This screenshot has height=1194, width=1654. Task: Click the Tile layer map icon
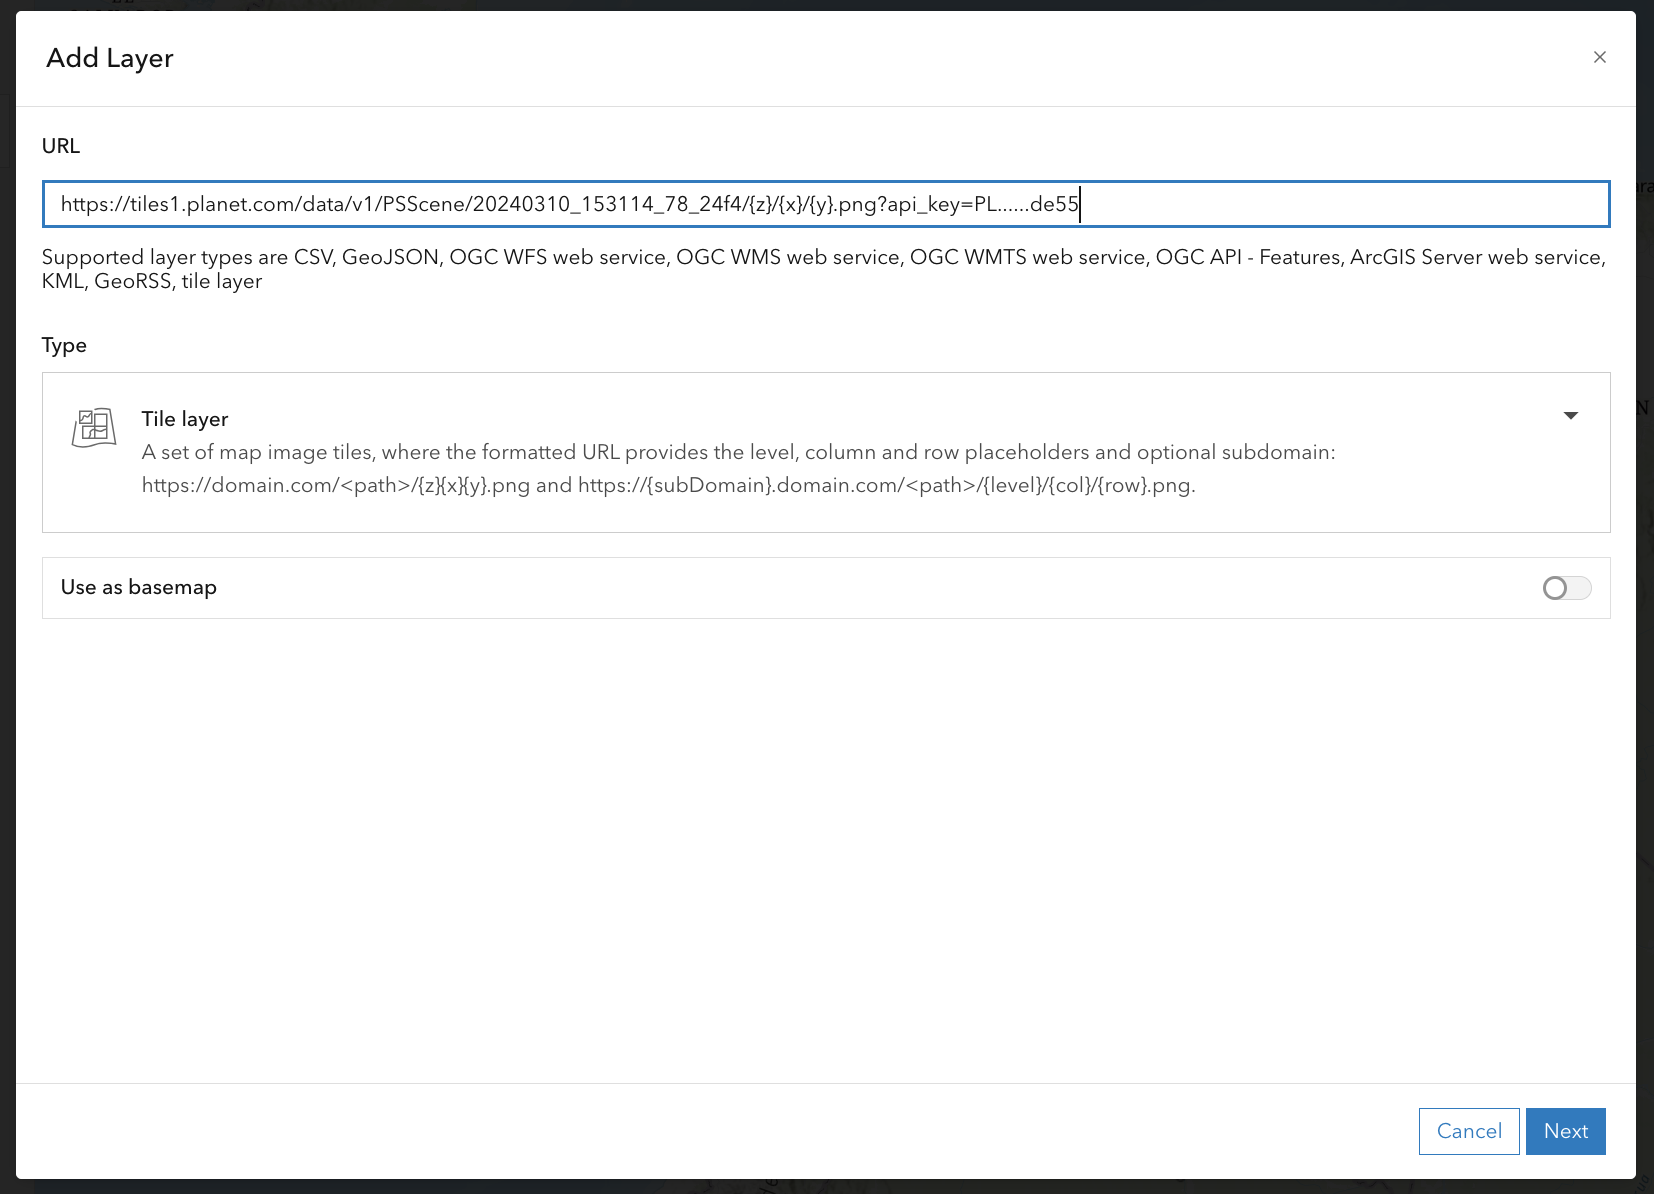tap(94, 428)
